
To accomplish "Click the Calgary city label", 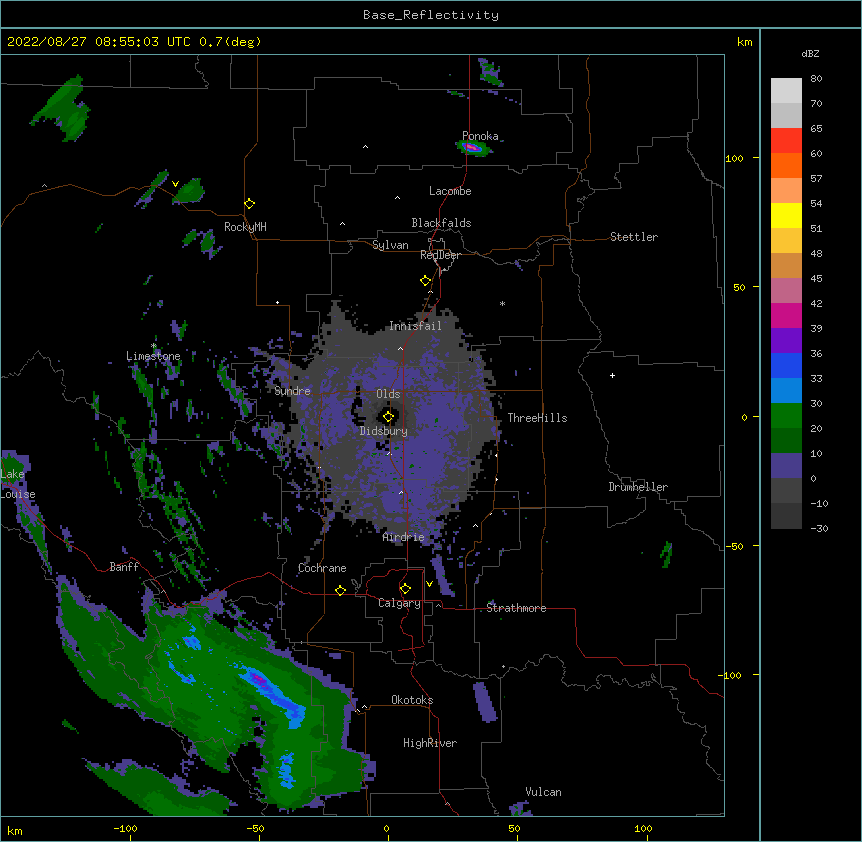I will pos(399,603).
